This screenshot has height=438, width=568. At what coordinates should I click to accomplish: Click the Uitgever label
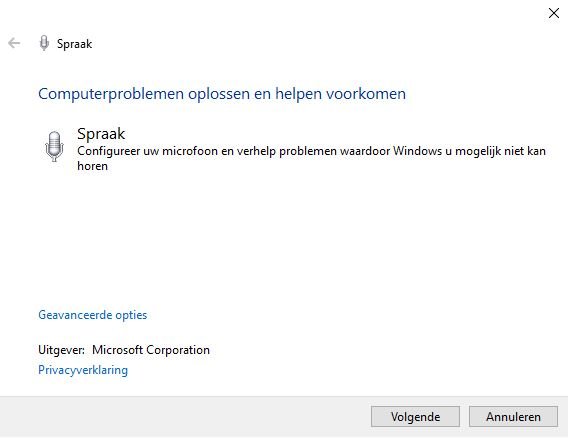point(61,350)
